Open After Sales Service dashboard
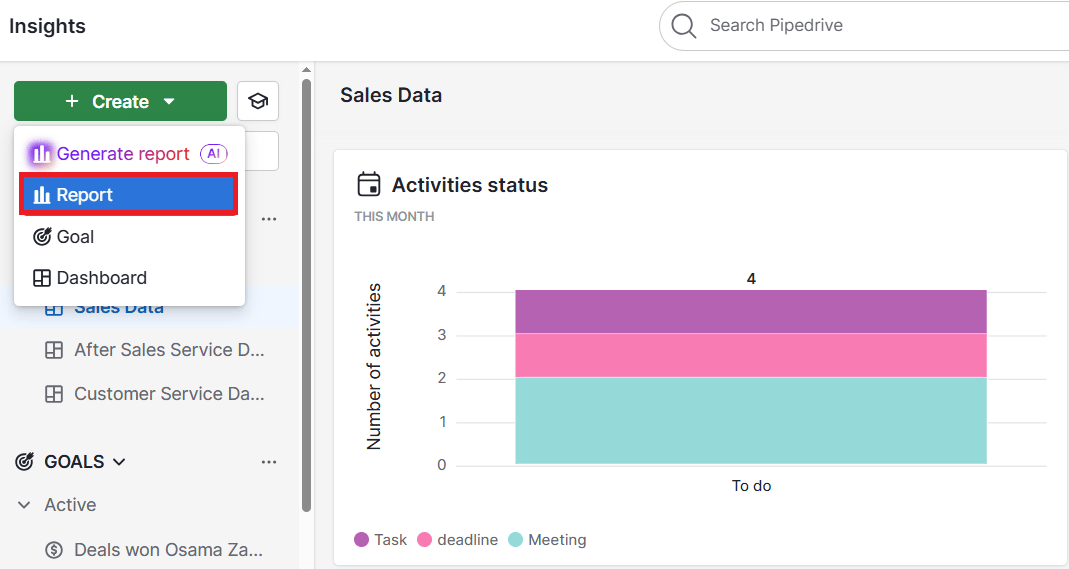The width and height of the screenshot is (1069, 569). pos(169,350)
